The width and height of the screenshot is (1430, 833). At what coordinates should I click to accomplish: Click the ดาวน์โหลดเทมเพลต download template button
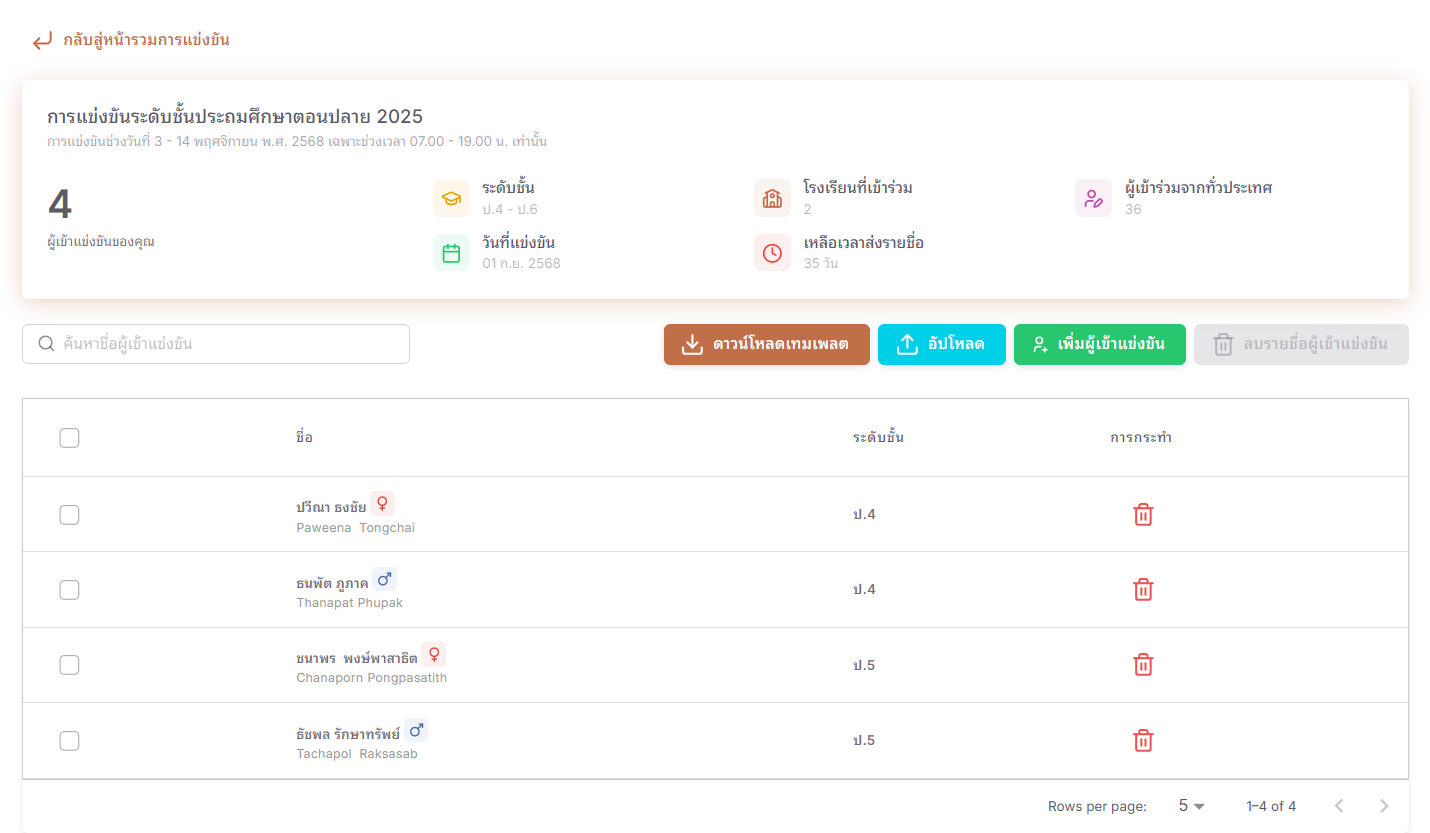(766, 345)
